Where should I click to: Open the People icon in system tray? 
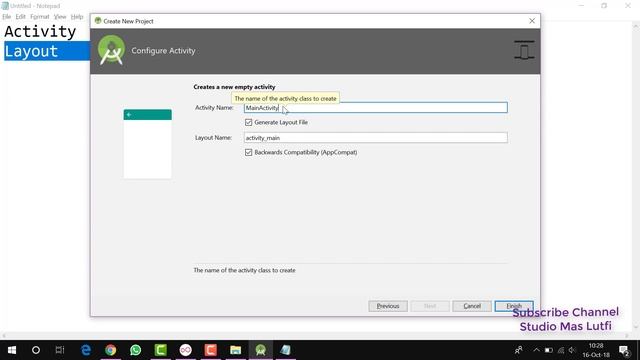(519, 350)
